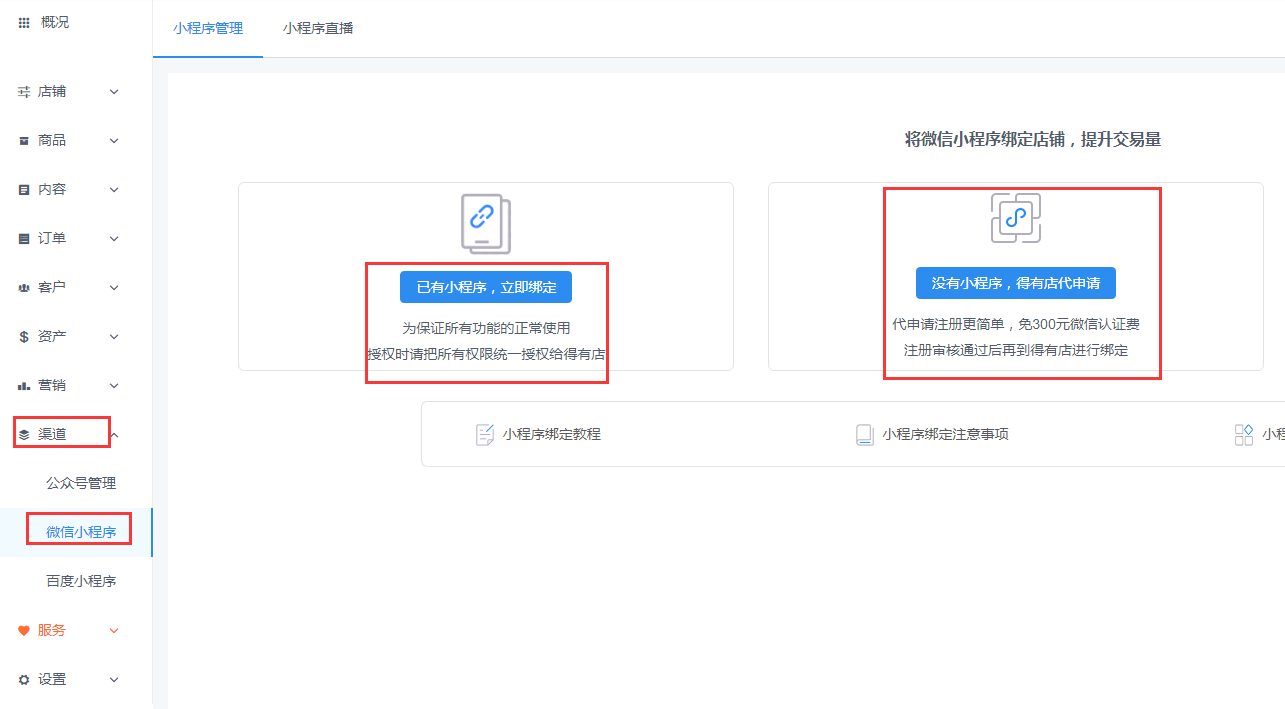Screen dimensions: 1285x709
Task: Click the 店铺 store icon in the sidebar
Action: 24,92
